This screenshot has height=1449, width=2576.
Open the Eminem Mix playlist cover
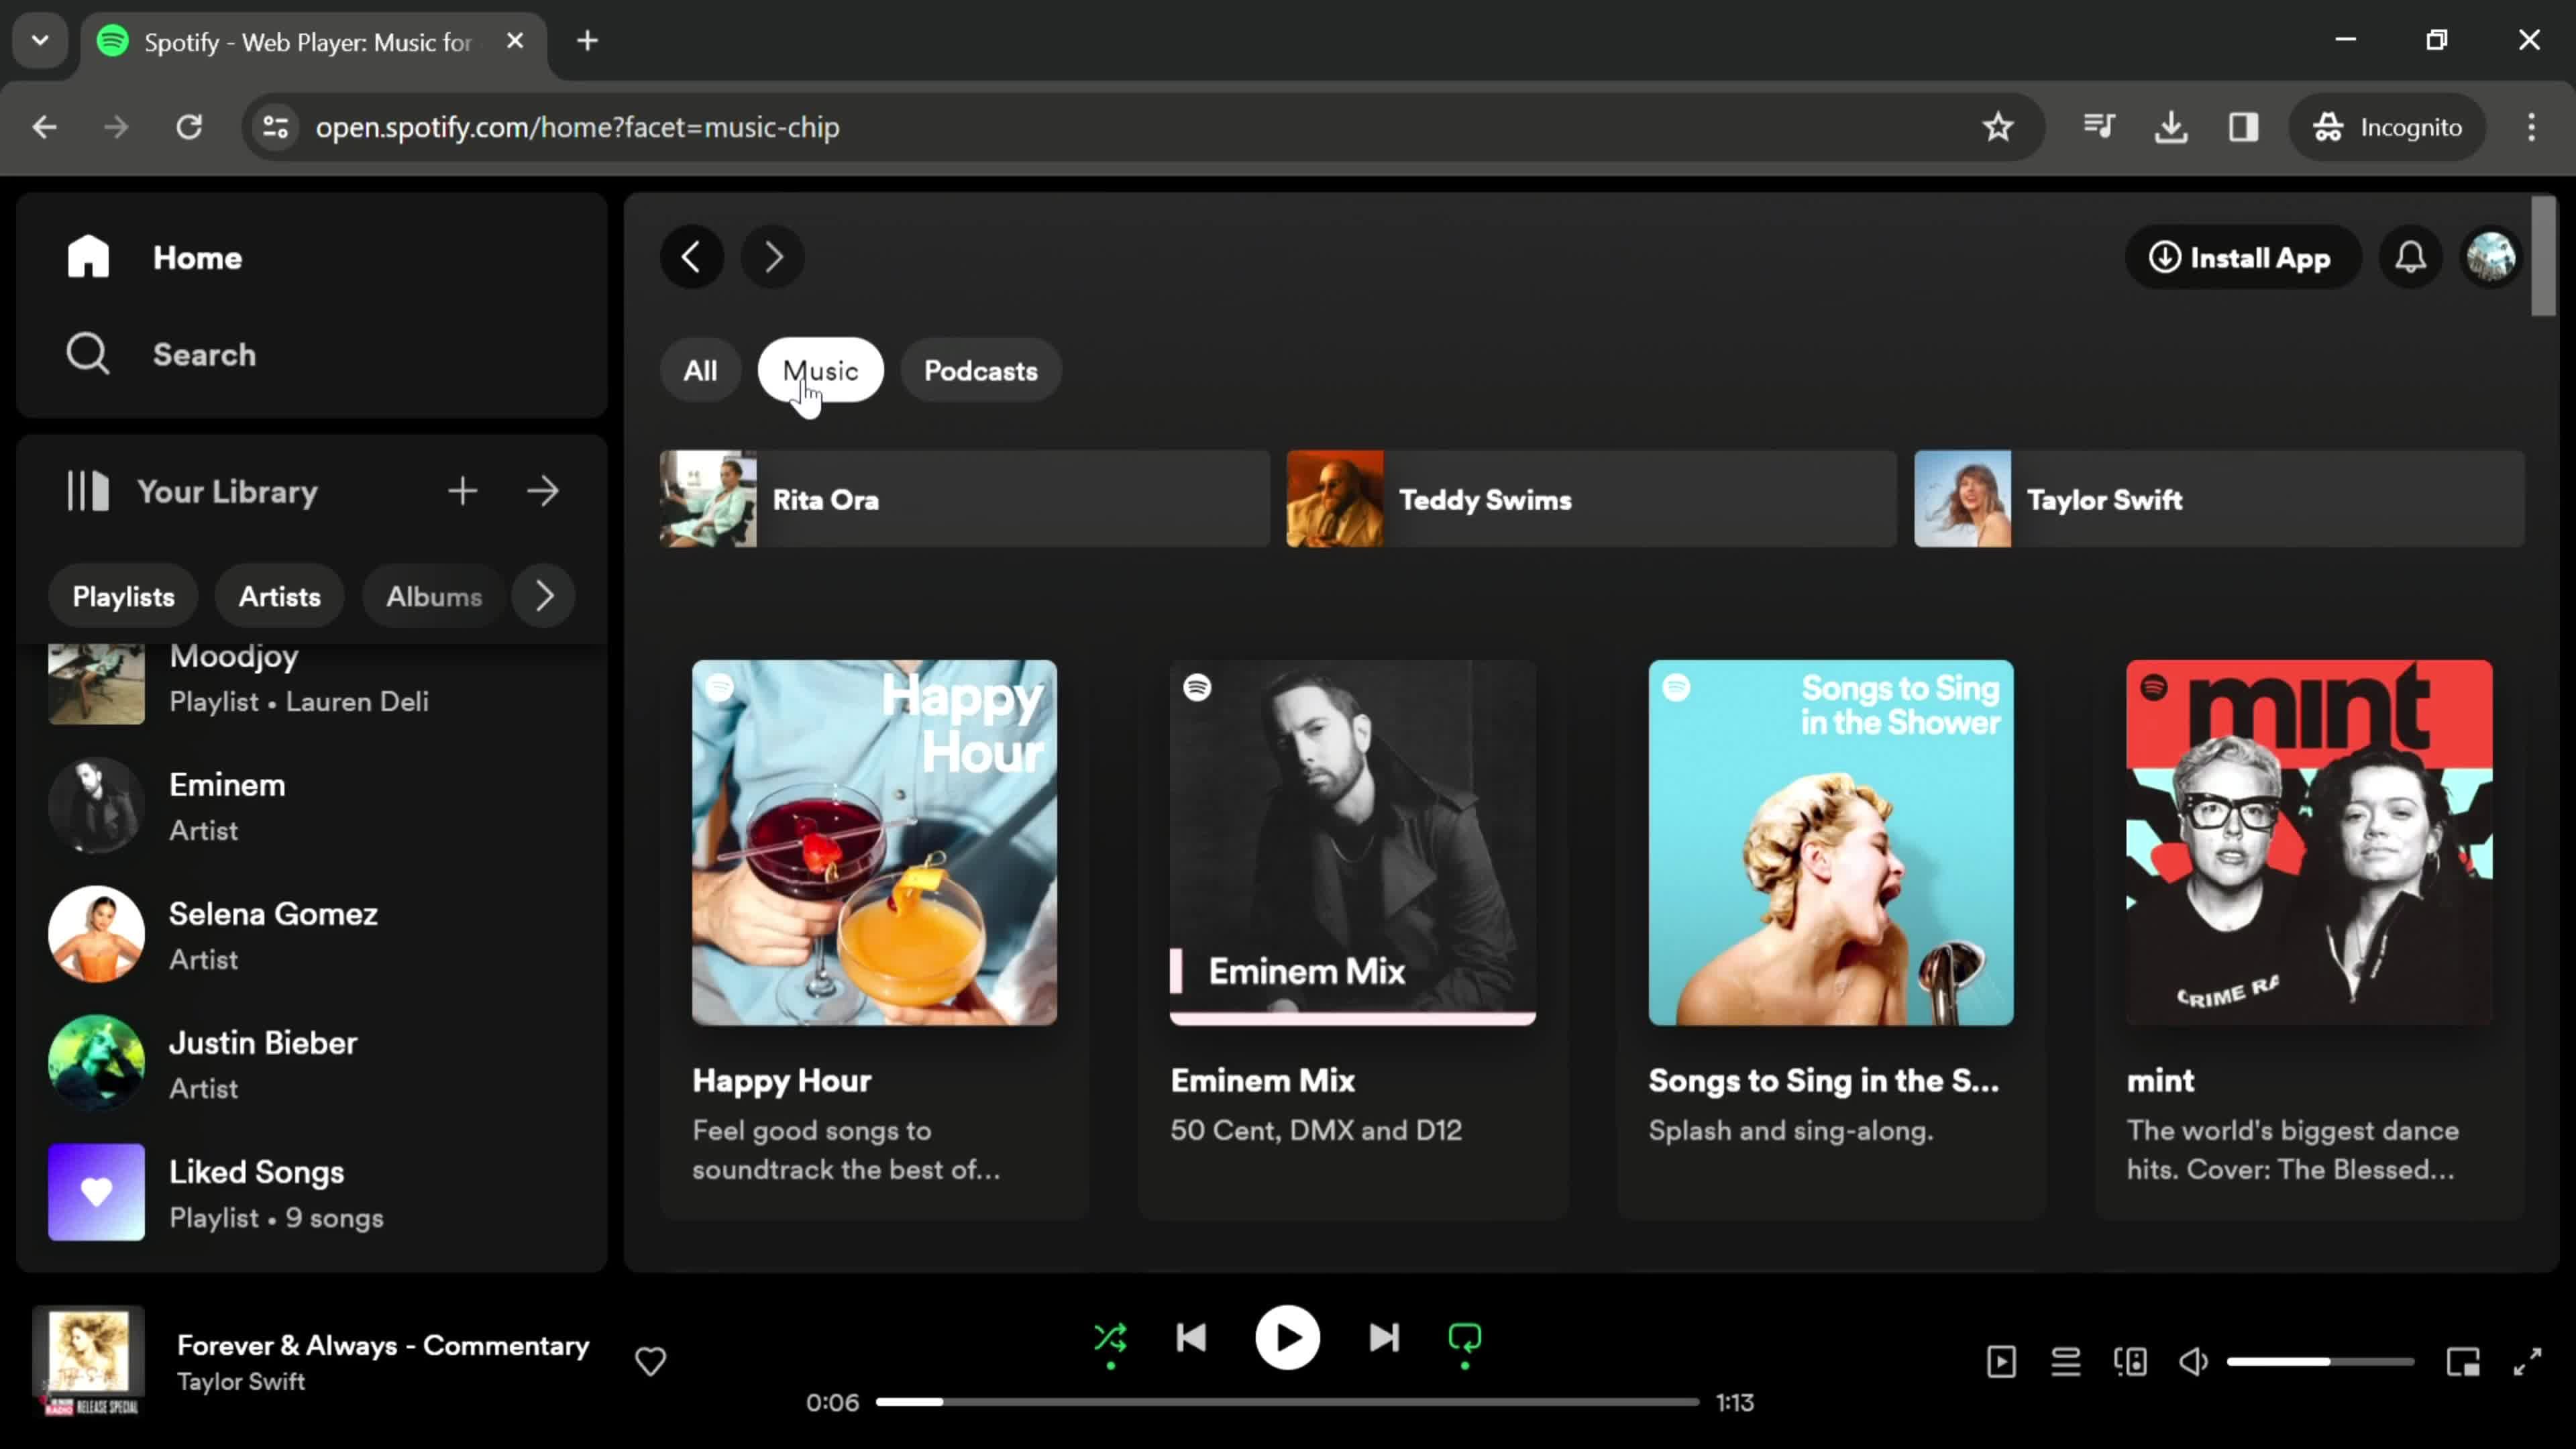(1352, 842)
